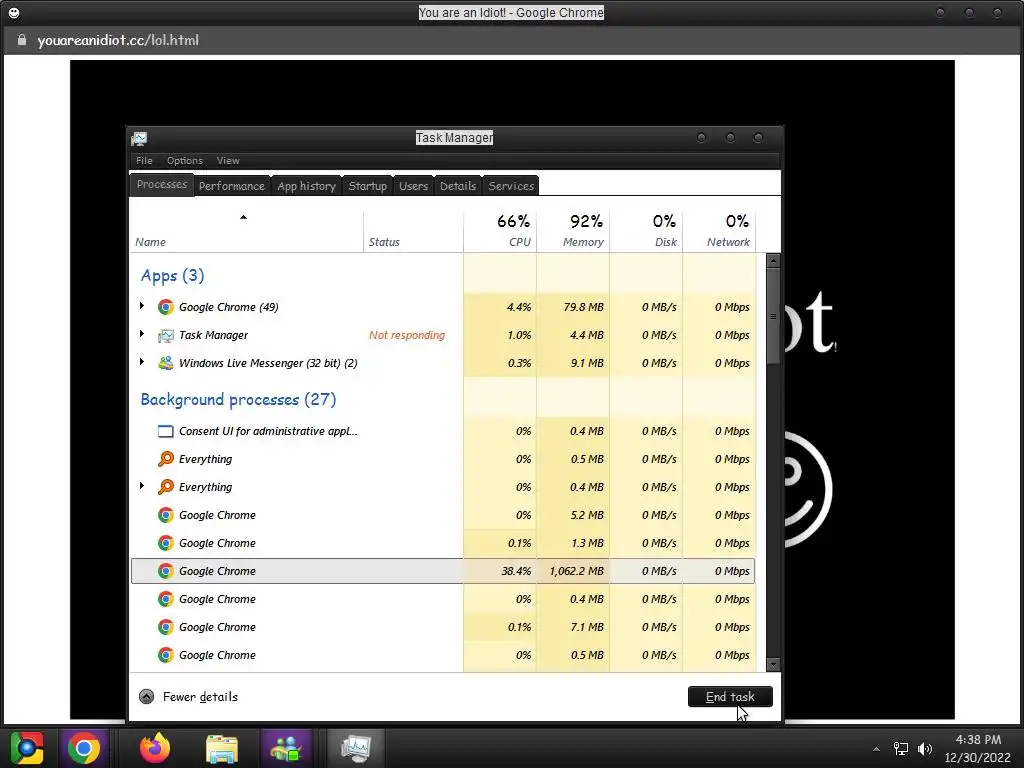Click the youareanidiot.cc address bar URL
Viewport: 1024px width, 768px height.
[x=118, y=40]
